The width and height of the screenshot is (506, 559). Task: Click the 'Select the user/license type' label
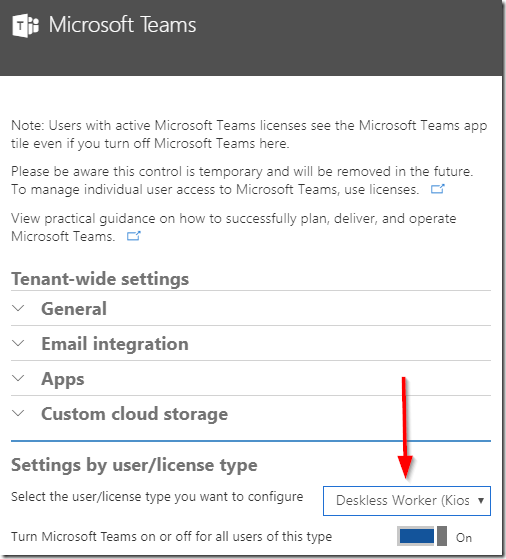[x=157, y=497]
